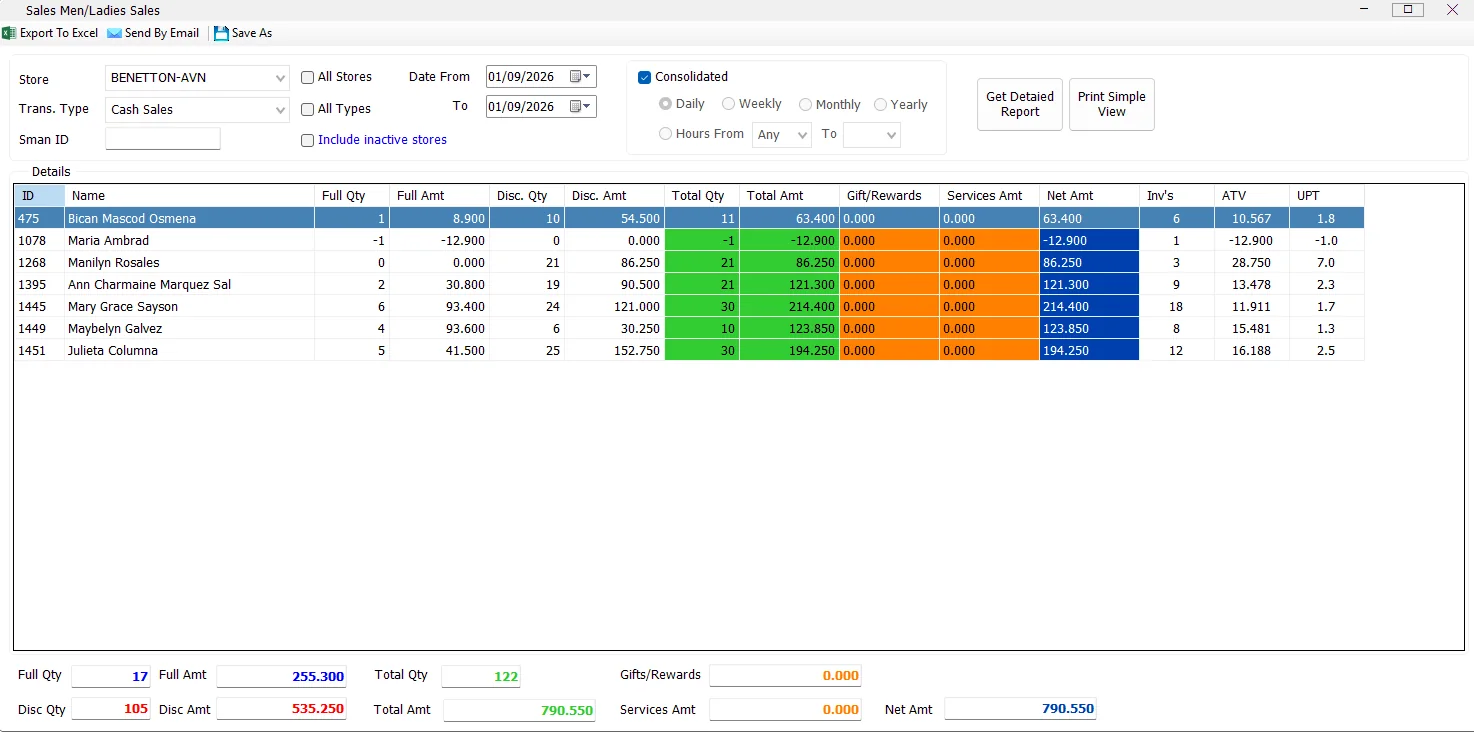Click the Send By Email envelope icon

click(x=115, y=33)
